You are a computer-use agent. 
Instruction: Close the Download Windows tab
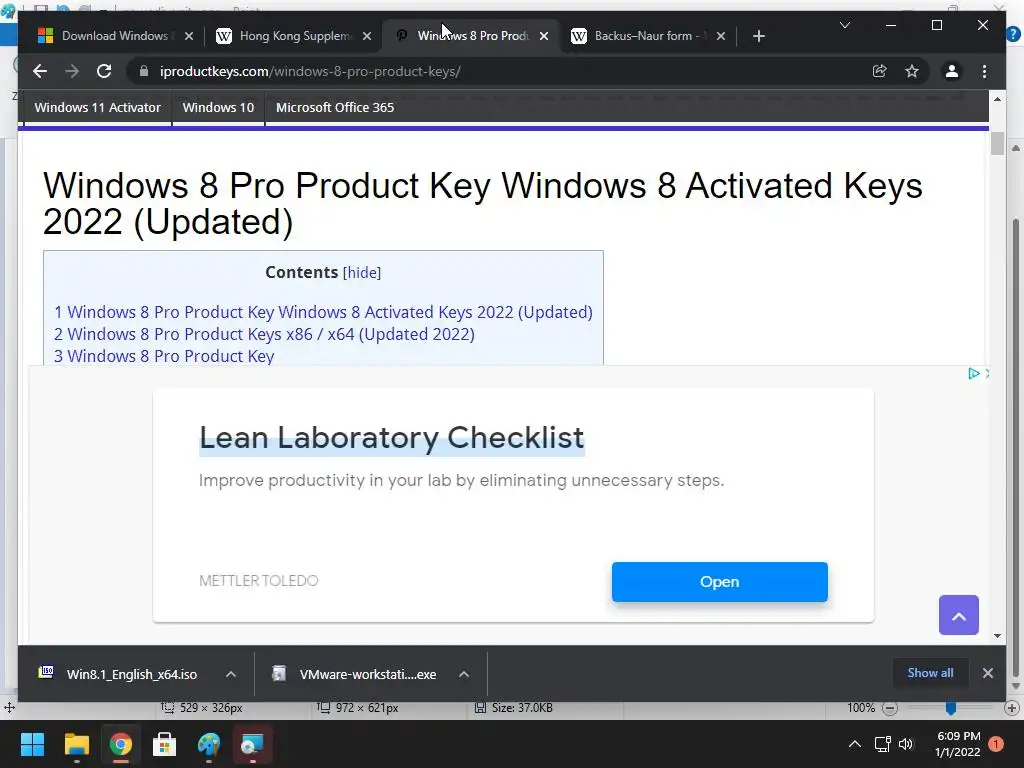[x=189, y=36]
